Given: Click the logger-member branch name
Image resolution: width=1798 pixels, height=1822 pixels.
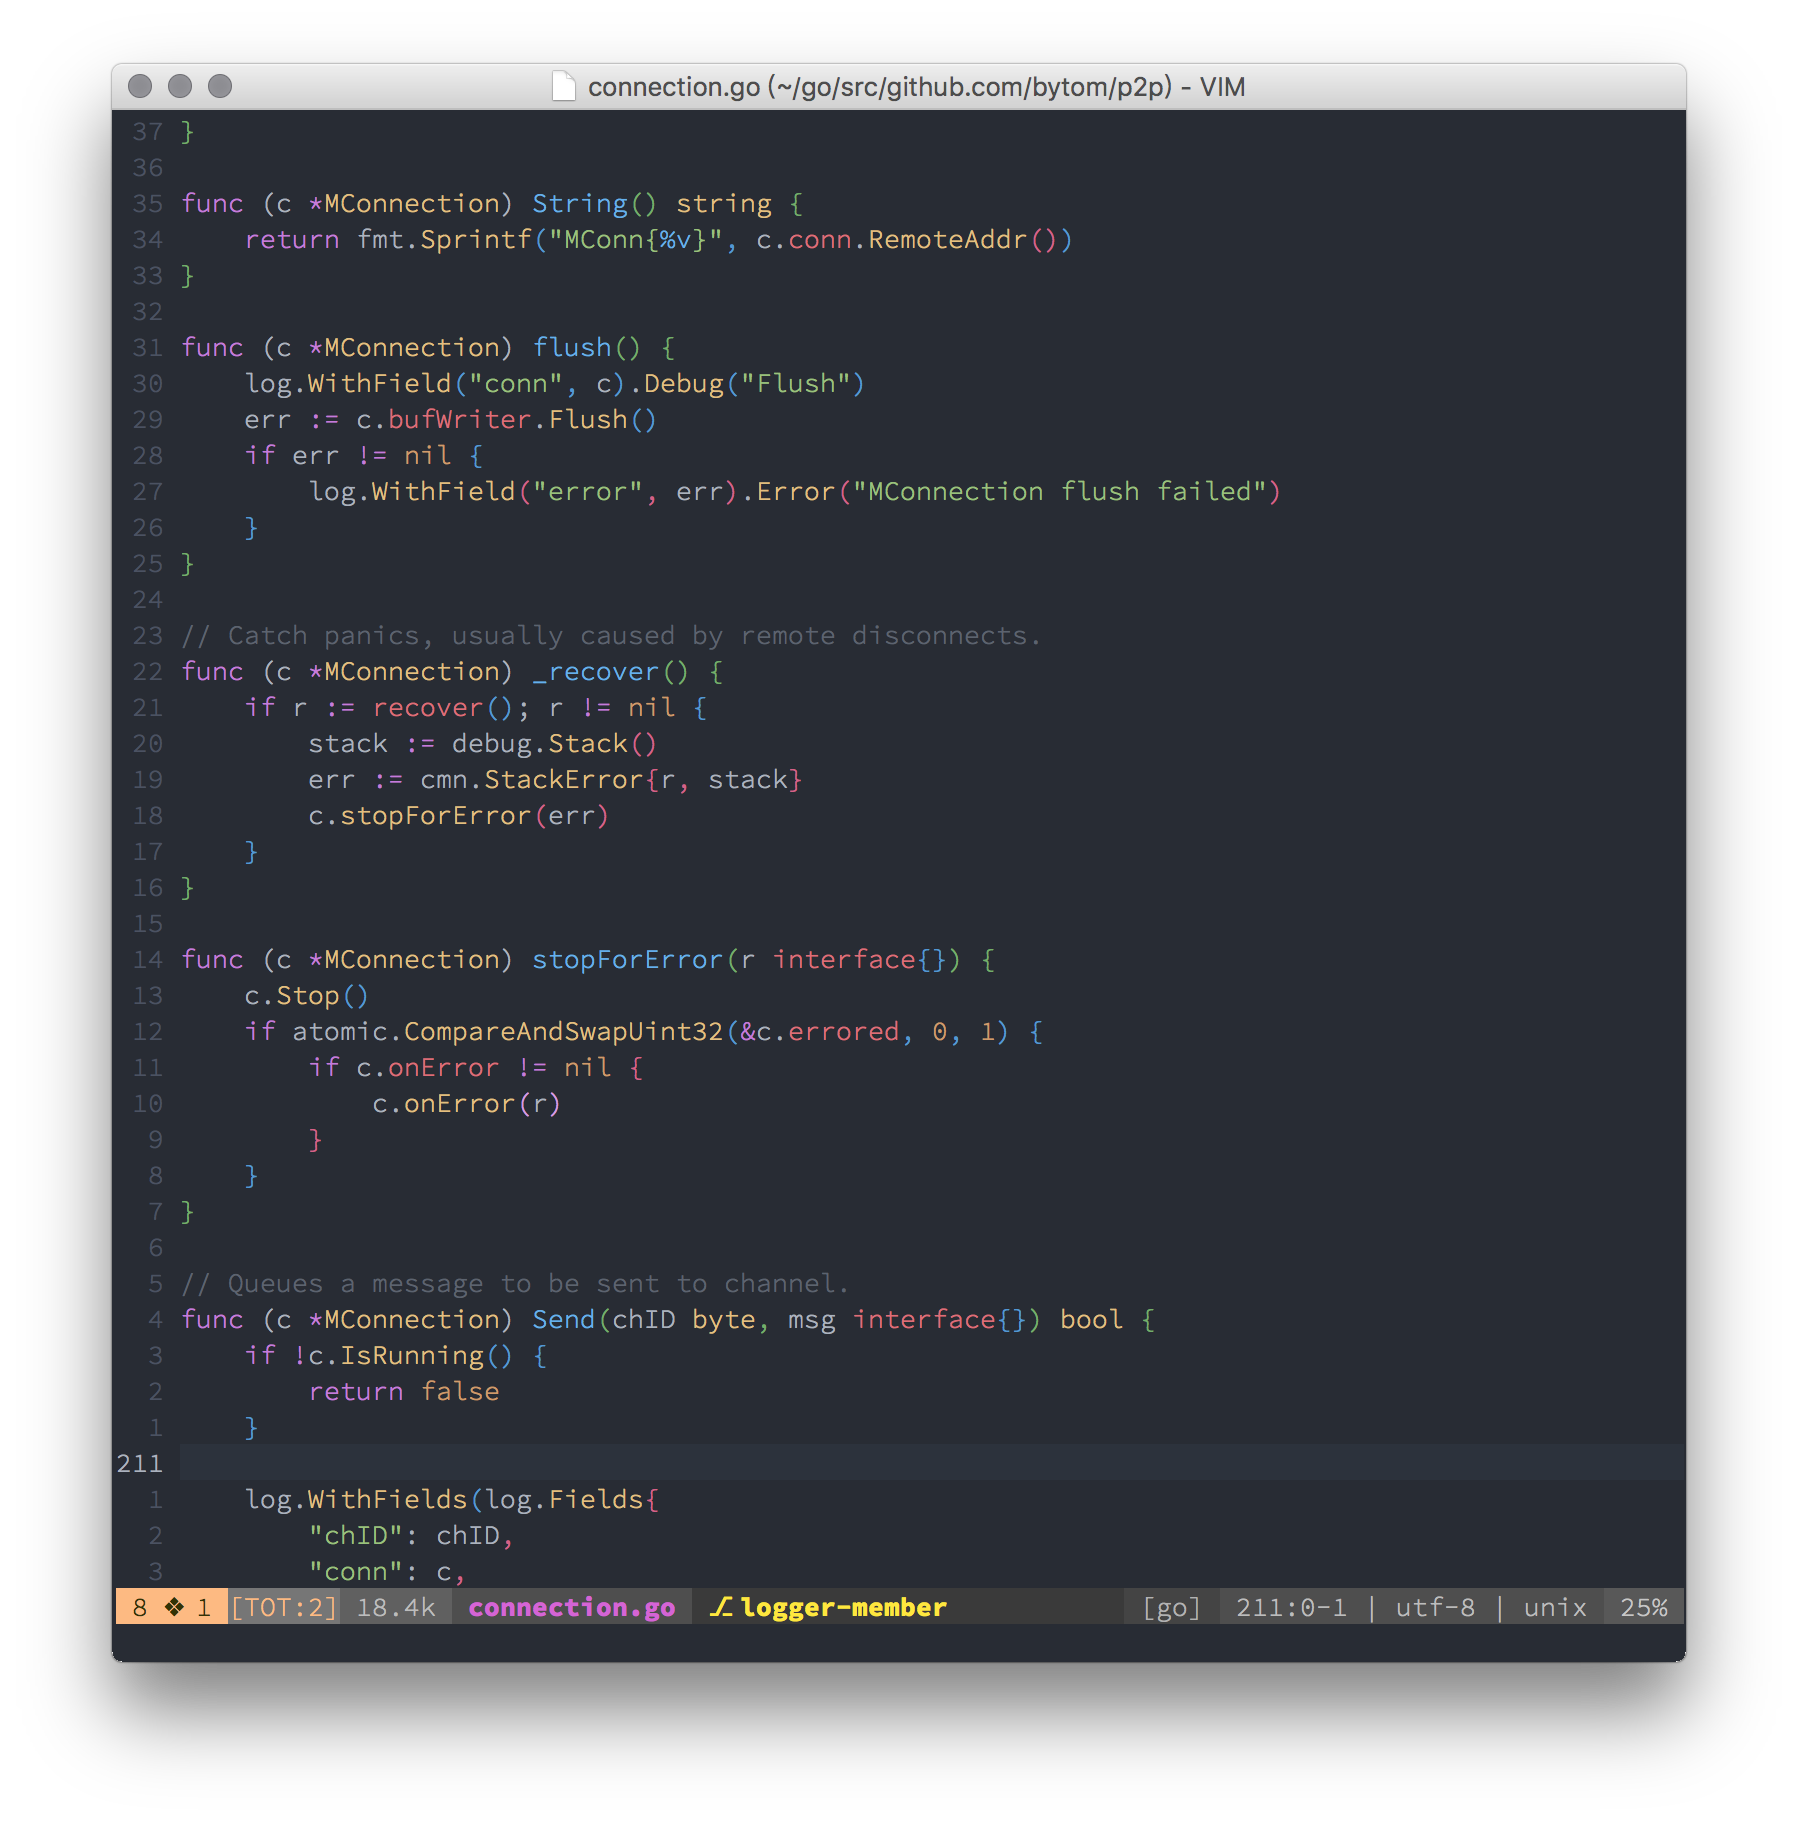Looking at the screenshot, I should click(844, 1607).
